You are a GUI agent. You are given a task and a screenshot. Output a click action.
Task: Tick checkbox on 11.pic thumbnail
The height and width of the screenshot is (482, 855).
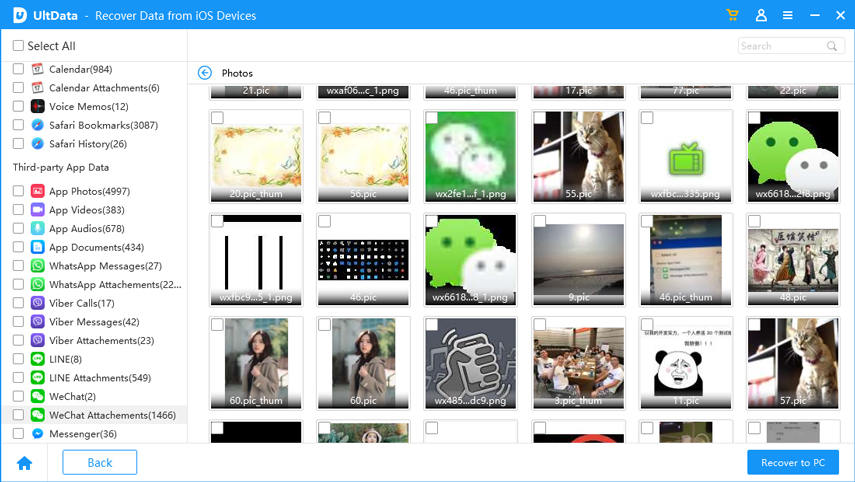tap(647, 324)
